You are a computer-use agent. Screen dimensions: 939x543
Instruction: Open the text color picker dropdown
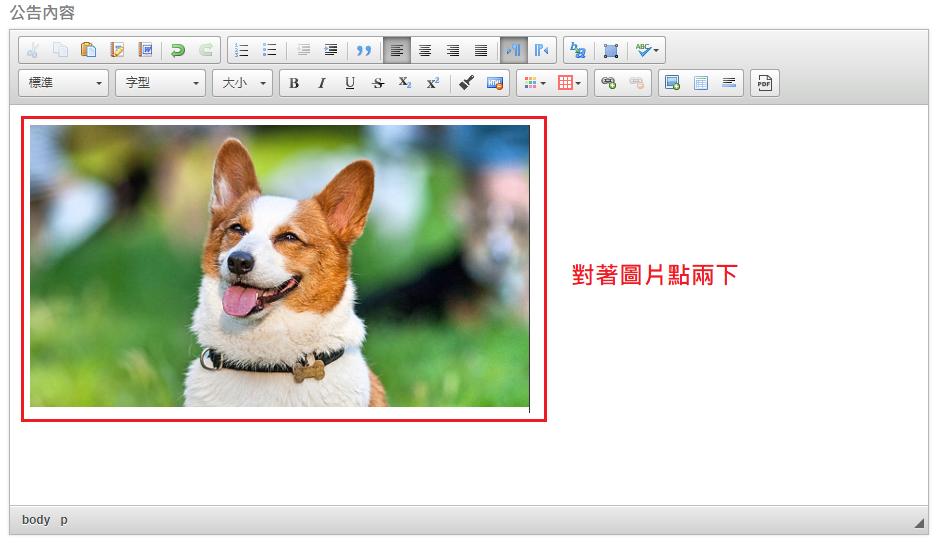(x=532, y=83)
